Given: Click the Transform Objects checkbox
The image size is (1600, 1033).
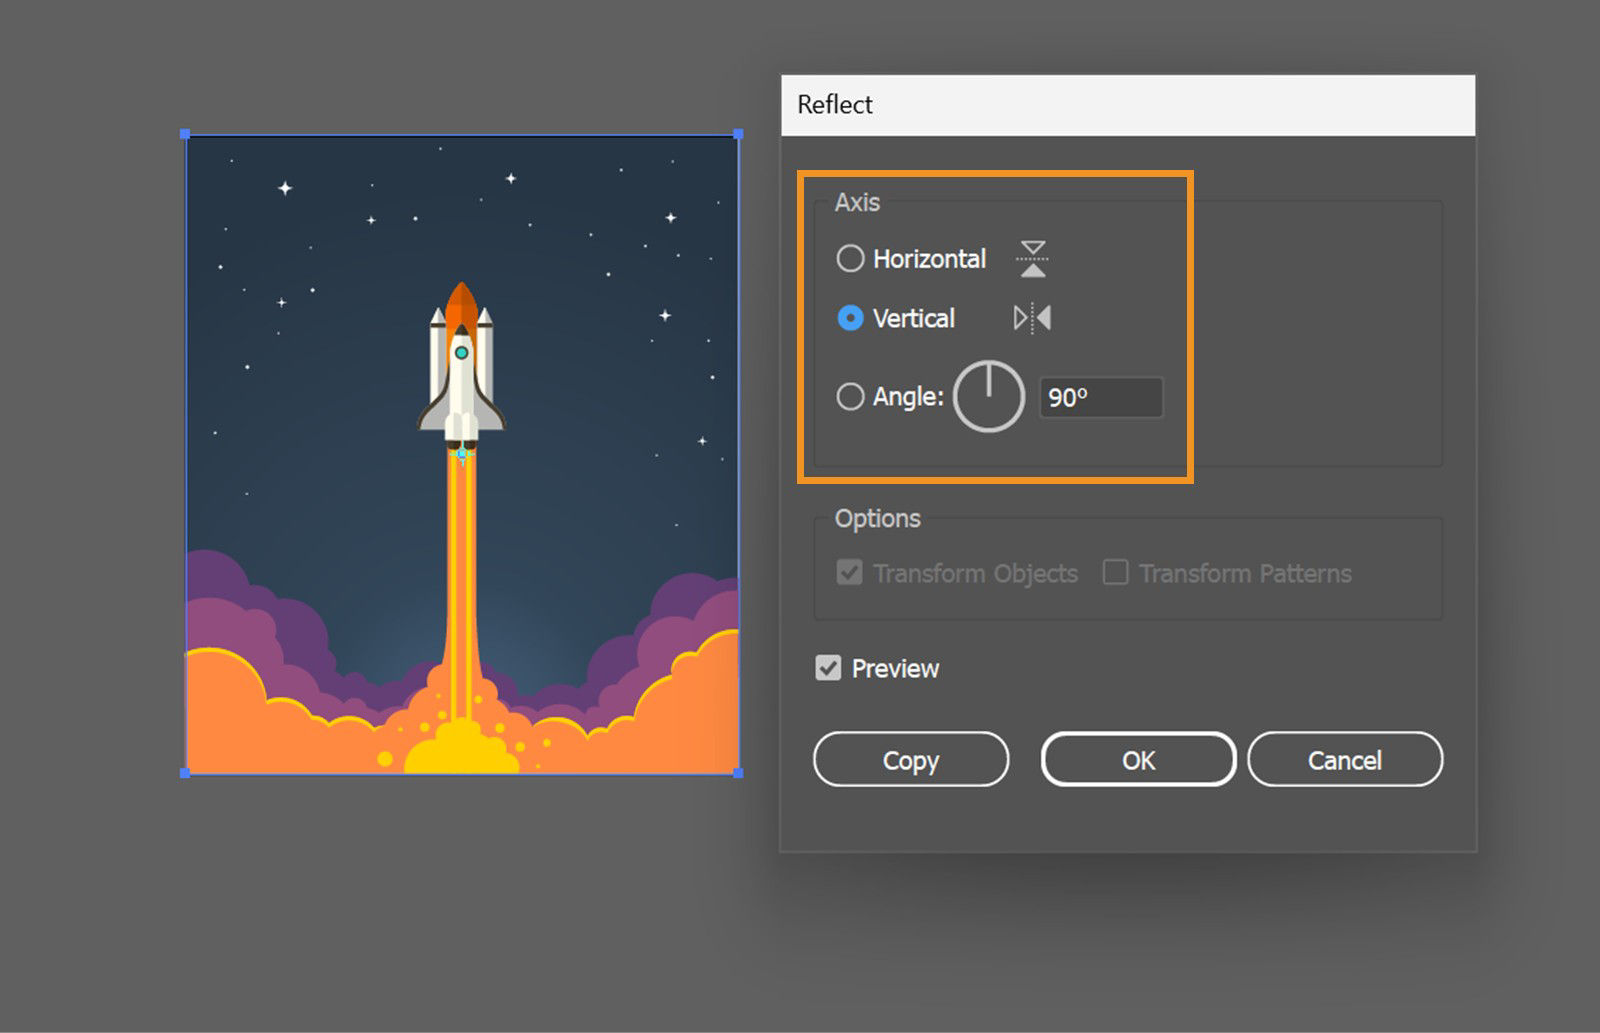Looking at the screenshot, I should 849,572.
